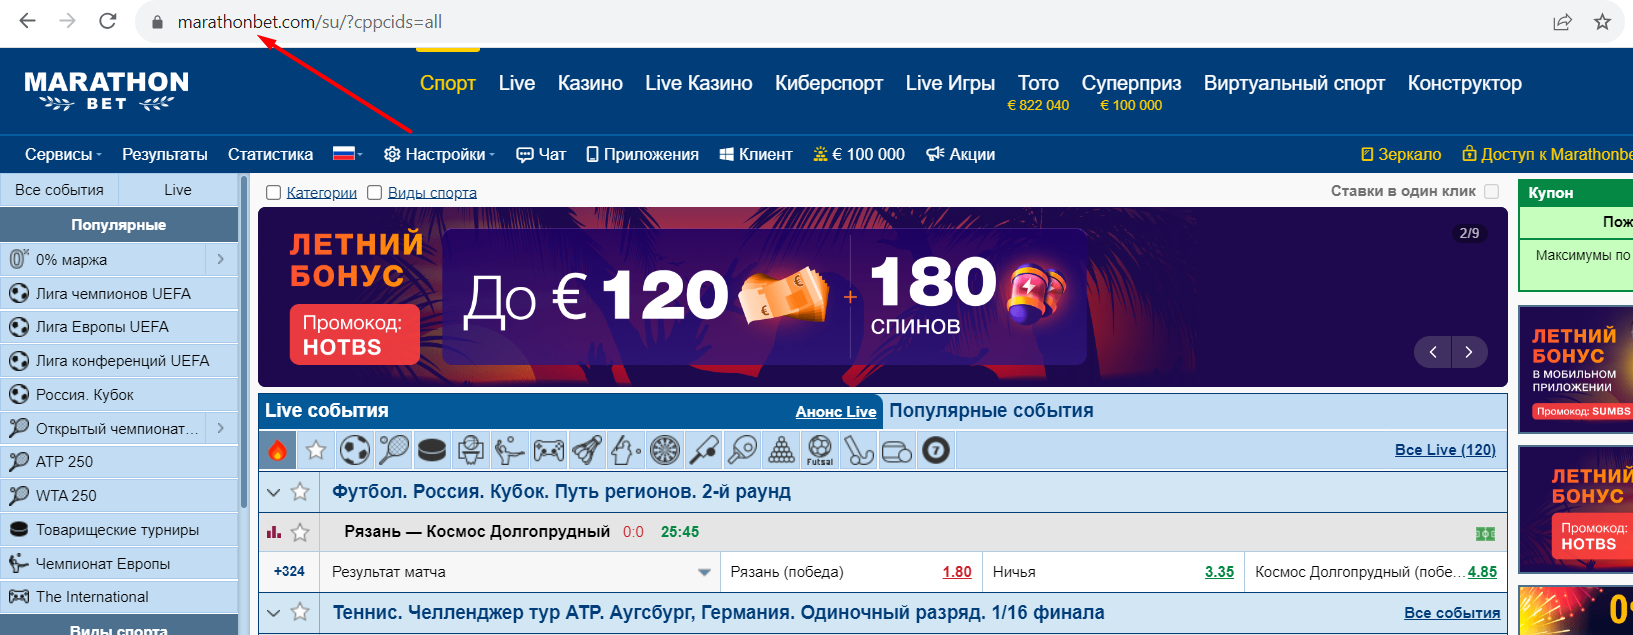Switch to Популярные события tab
Viewport: 1633px width, 635px height.
(991, 411)
